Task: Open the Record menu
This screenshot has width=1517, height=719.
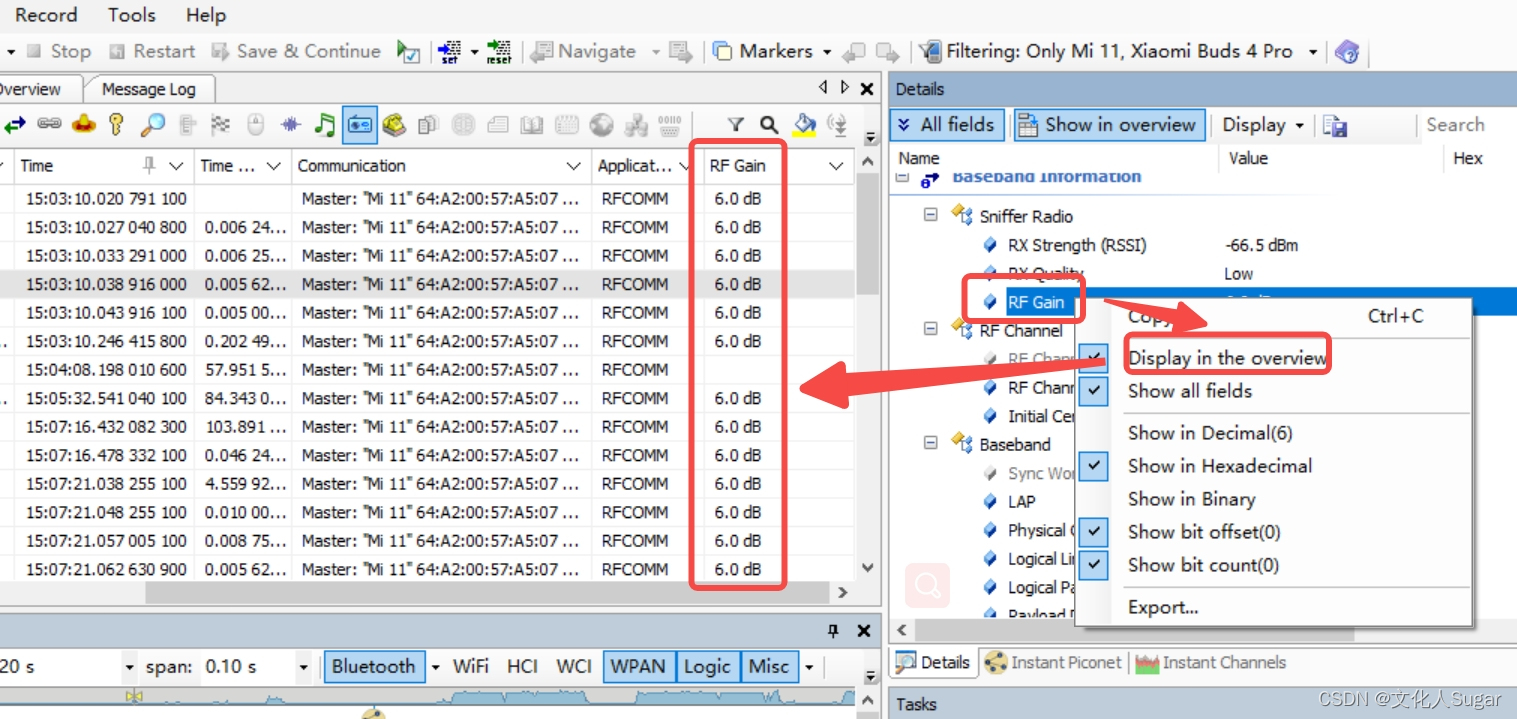Action: click(x=46, y=15)
